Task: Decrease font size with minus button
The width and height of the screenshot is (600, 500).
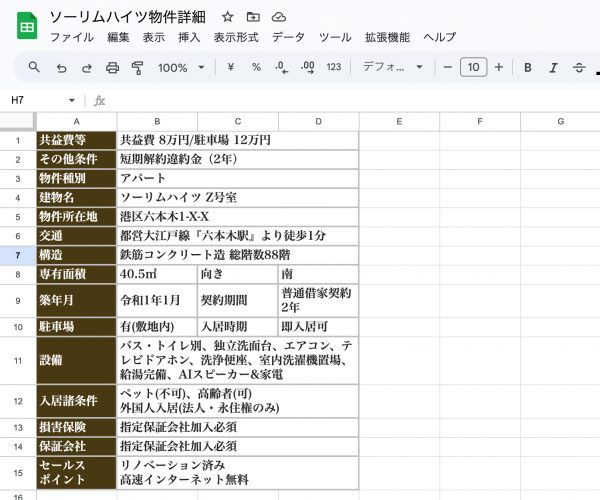Action: [447, 67]
